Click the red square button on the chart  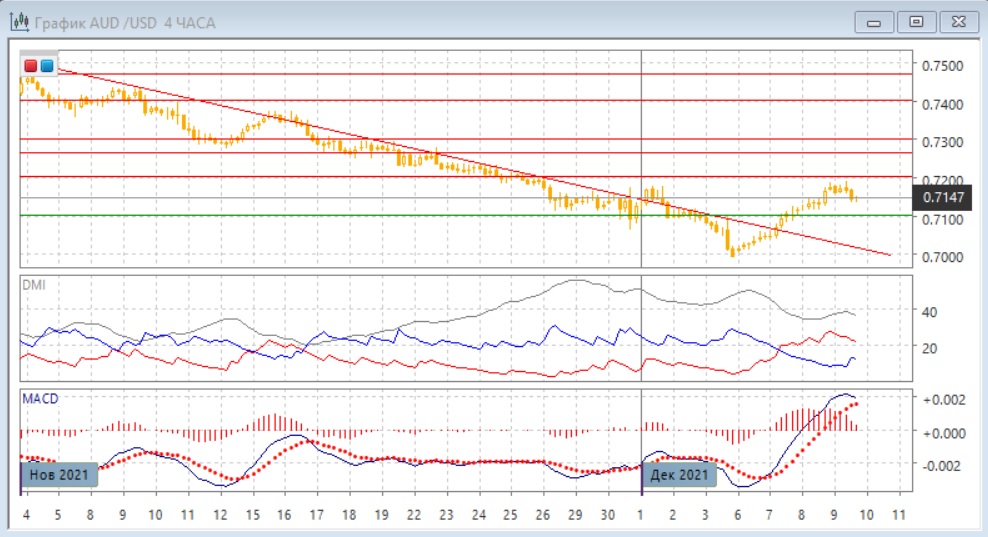[31, 65]
